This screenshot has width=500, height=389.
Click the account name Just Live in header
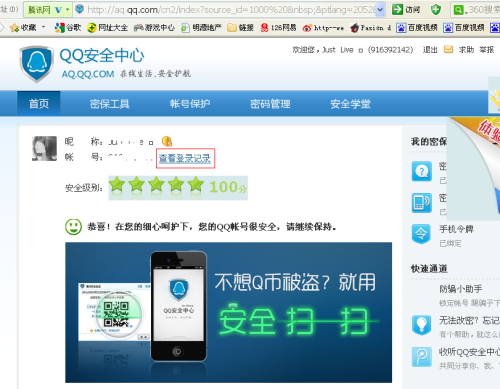click(x=341, y=50)
